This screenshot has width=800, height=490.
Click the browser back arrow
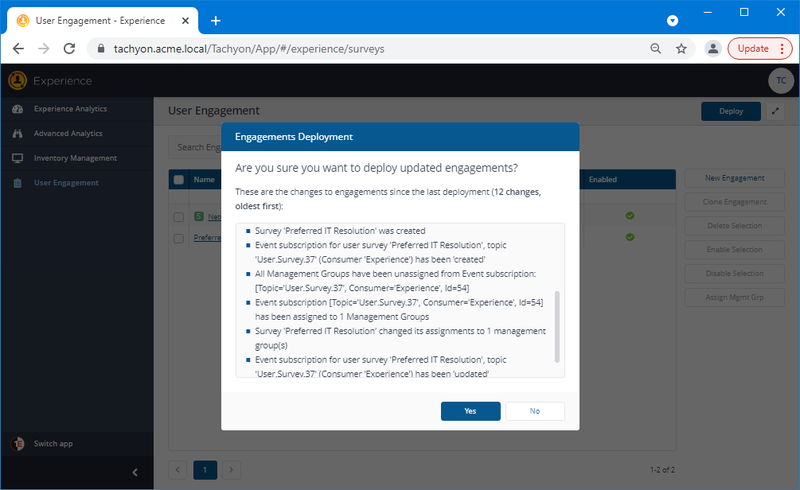(x=18, y=48)
